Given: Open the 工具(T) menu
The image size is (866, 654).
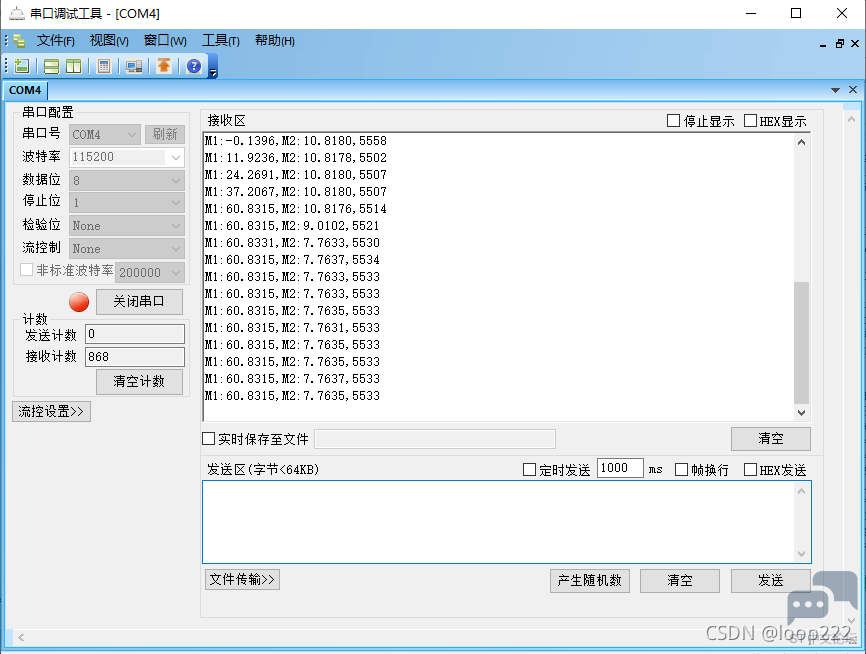Looking at the screenshot, I should pyautogui.click(x=220, y=41).
